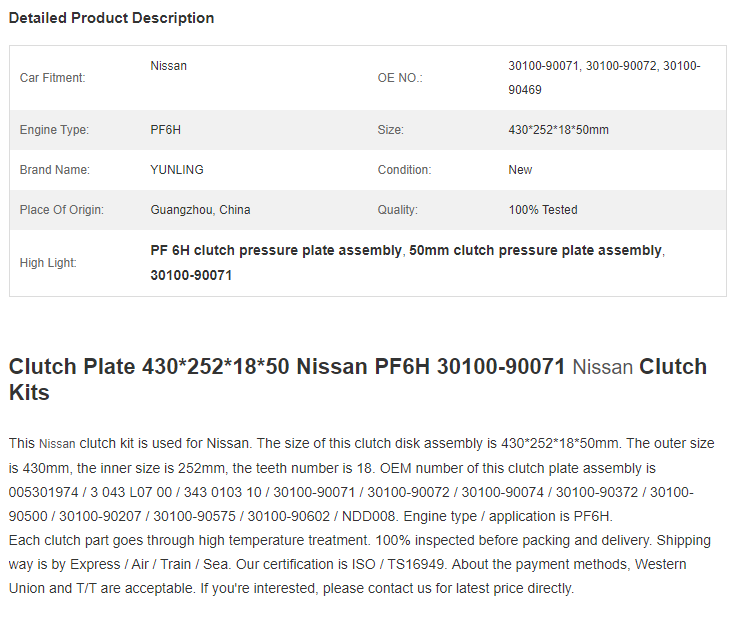Open the 30100-90071 highlight keyword
Viewport: 744px width, 635px height.
191,275
